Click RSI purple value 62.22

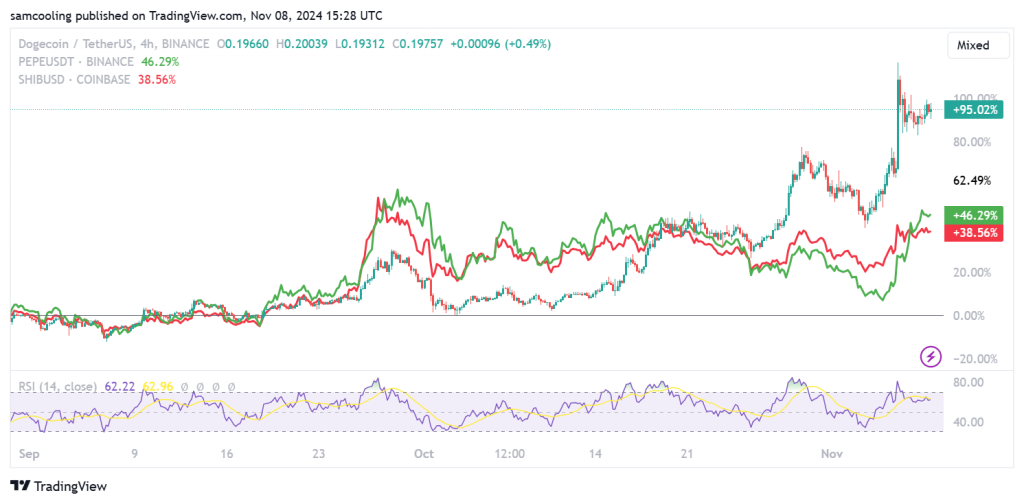click(x=118, y=386)
